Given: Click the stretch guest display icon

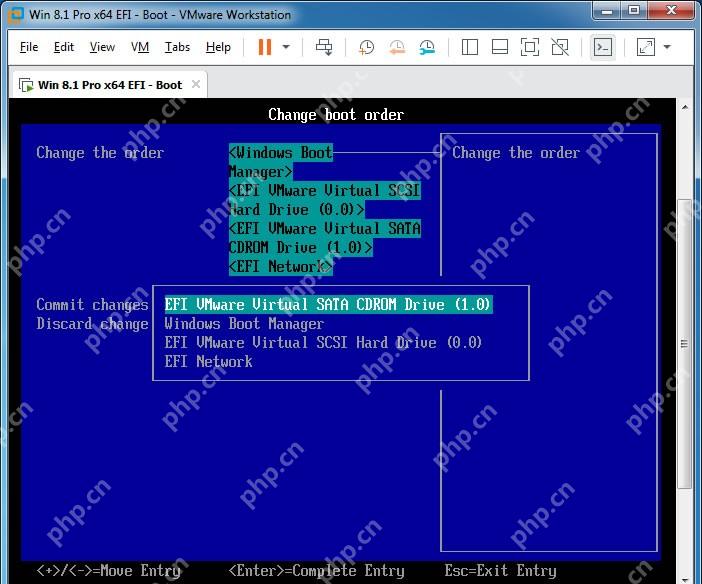Looking at the screenshot, I should pos(646,47).
